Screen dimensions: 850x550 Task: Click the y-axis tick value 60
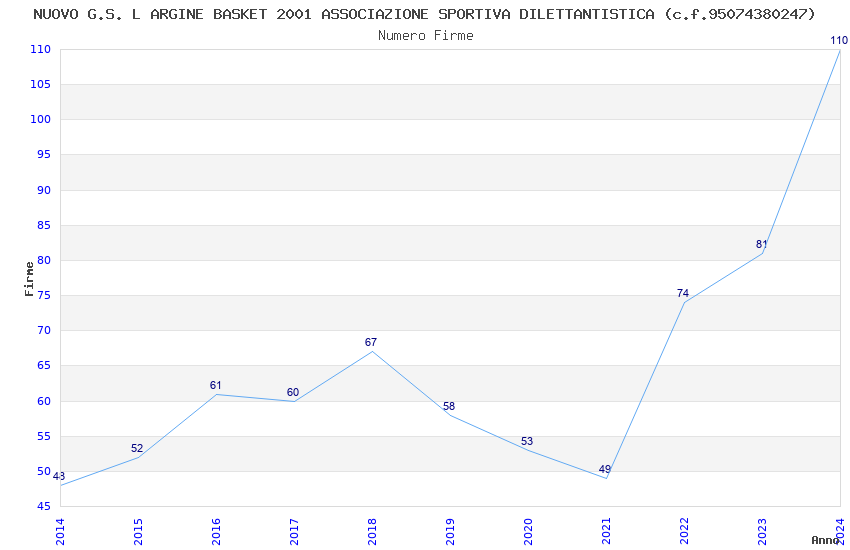click(x=44, y=401)
